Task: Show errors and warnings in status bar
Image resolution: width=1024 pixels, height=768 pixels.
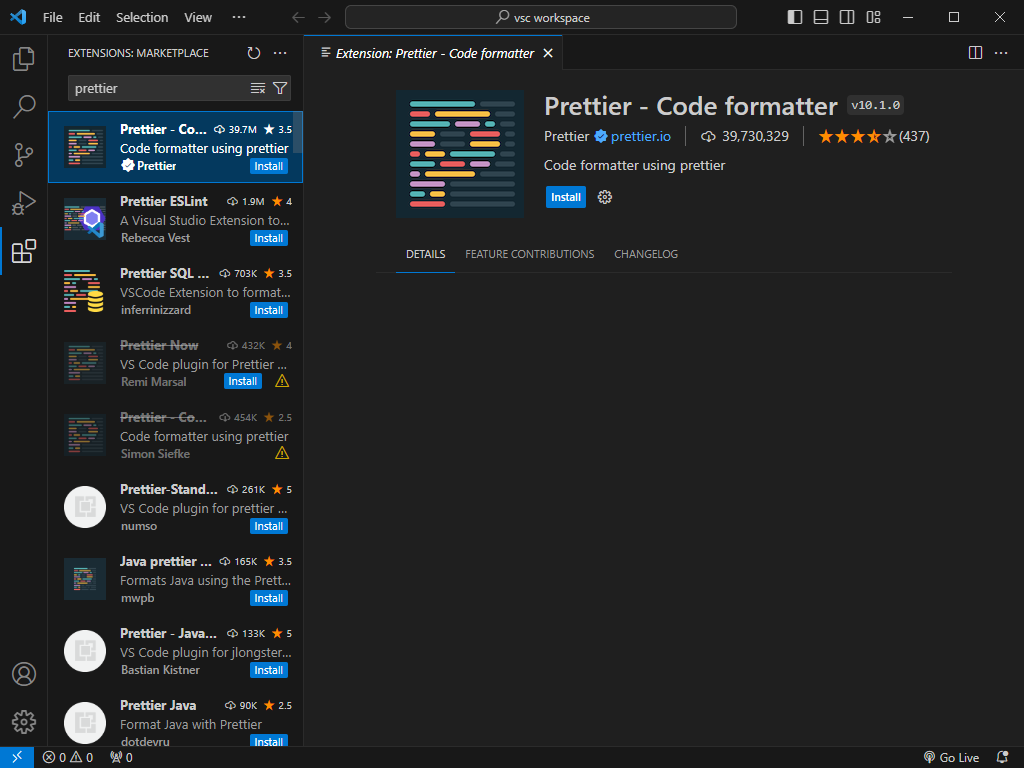Action: [68, 757]
